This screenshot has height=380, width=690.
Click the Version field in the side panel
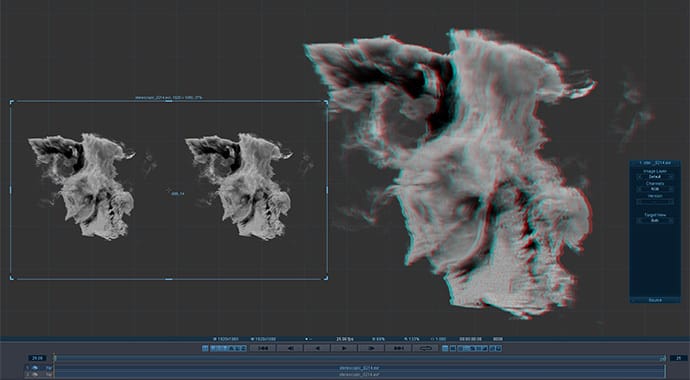tap(655, 201)
